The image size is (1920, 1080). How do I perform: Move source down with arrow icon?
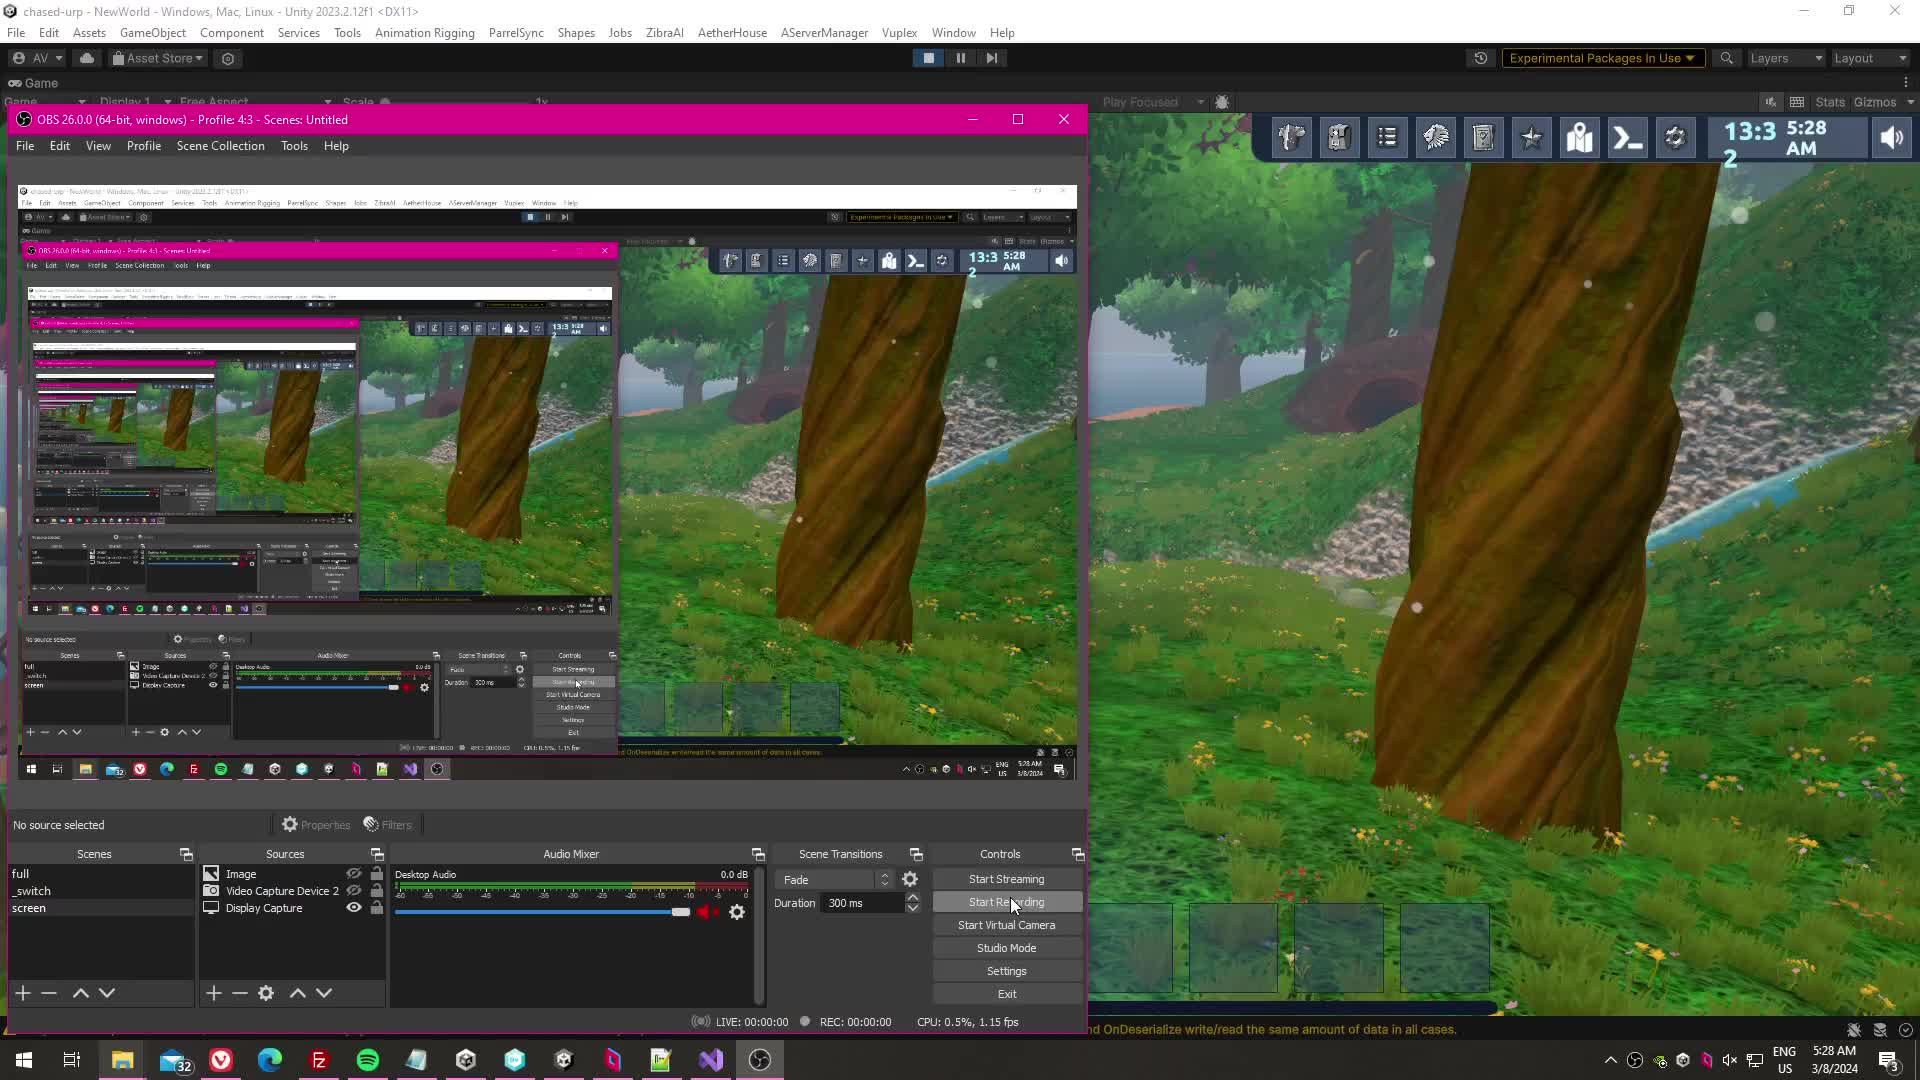pos(324,993)
